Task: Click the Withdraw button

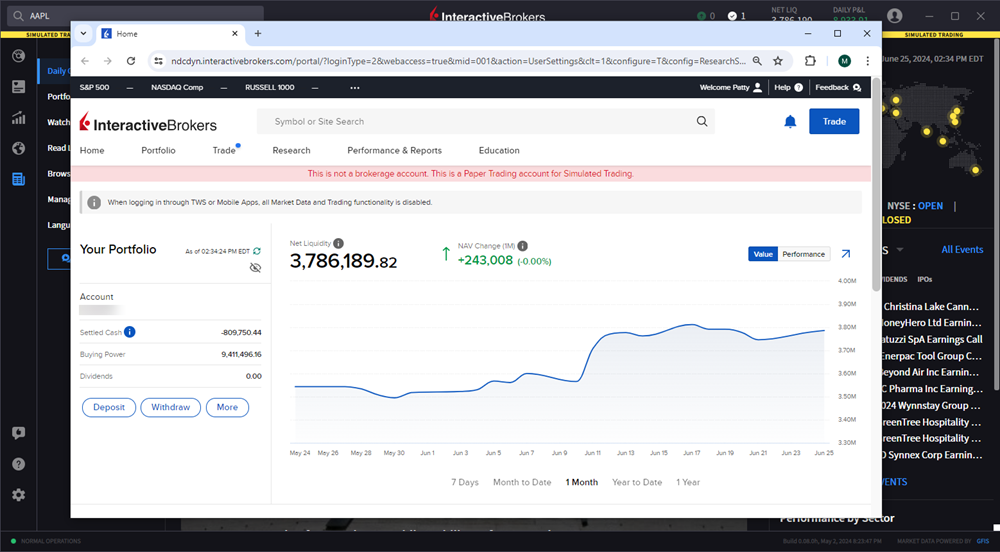Action: pyautogui.click(x=170, y=407)
